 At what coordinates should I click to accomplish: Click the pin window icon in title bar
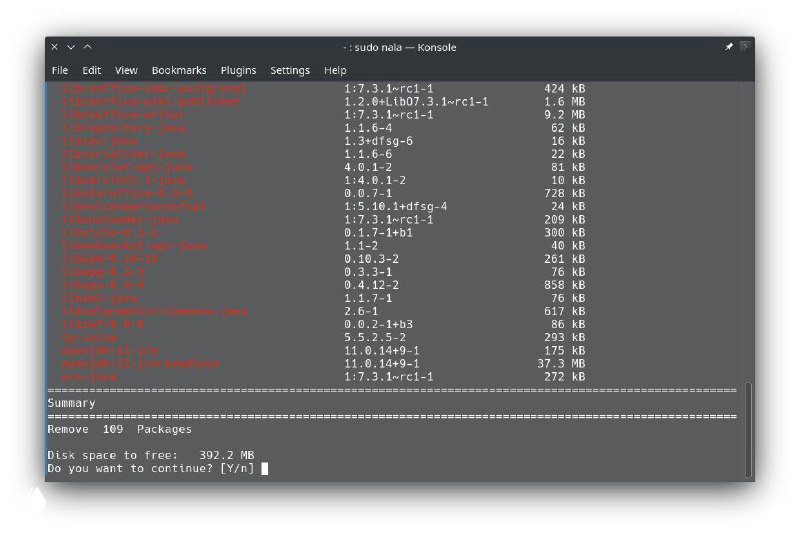pos(729,47)
